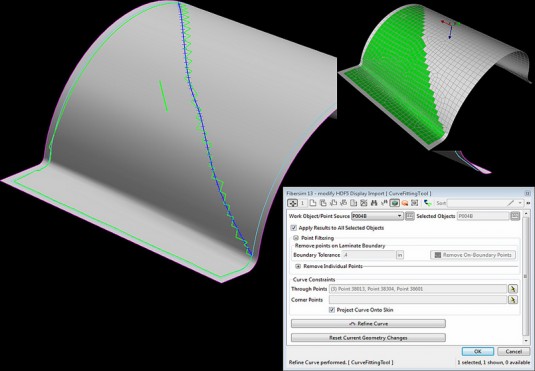
Task: Open the Sort dropdown in toolbar
Action: pyautogui.click(x=485, y=203)
